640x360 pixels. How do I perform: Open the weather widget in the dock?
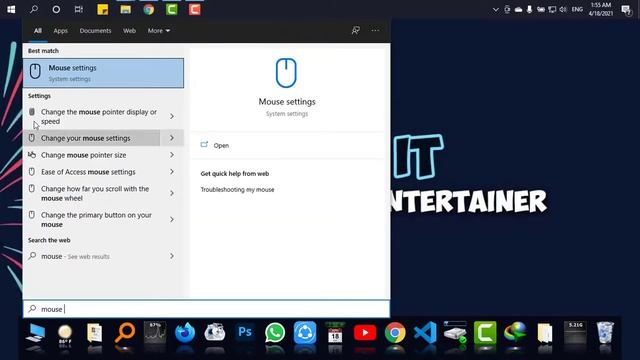(x=65, y=333)
